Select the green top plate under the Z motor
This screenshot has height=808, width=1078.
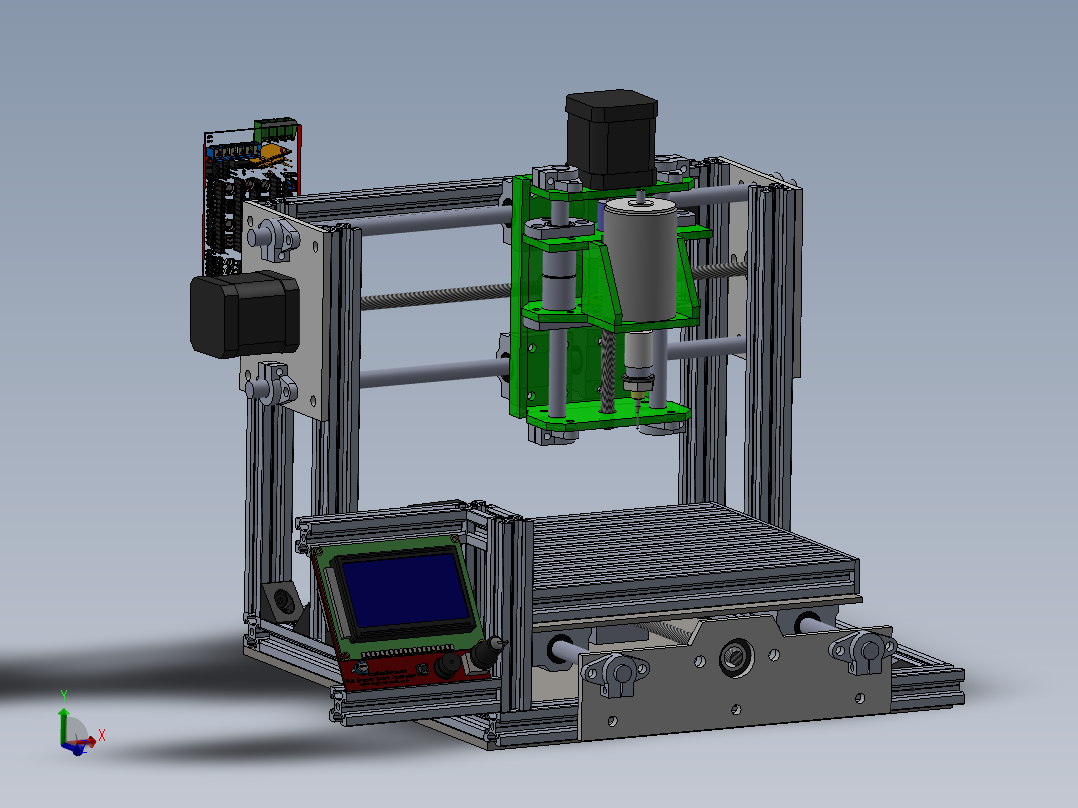point(612,189)
